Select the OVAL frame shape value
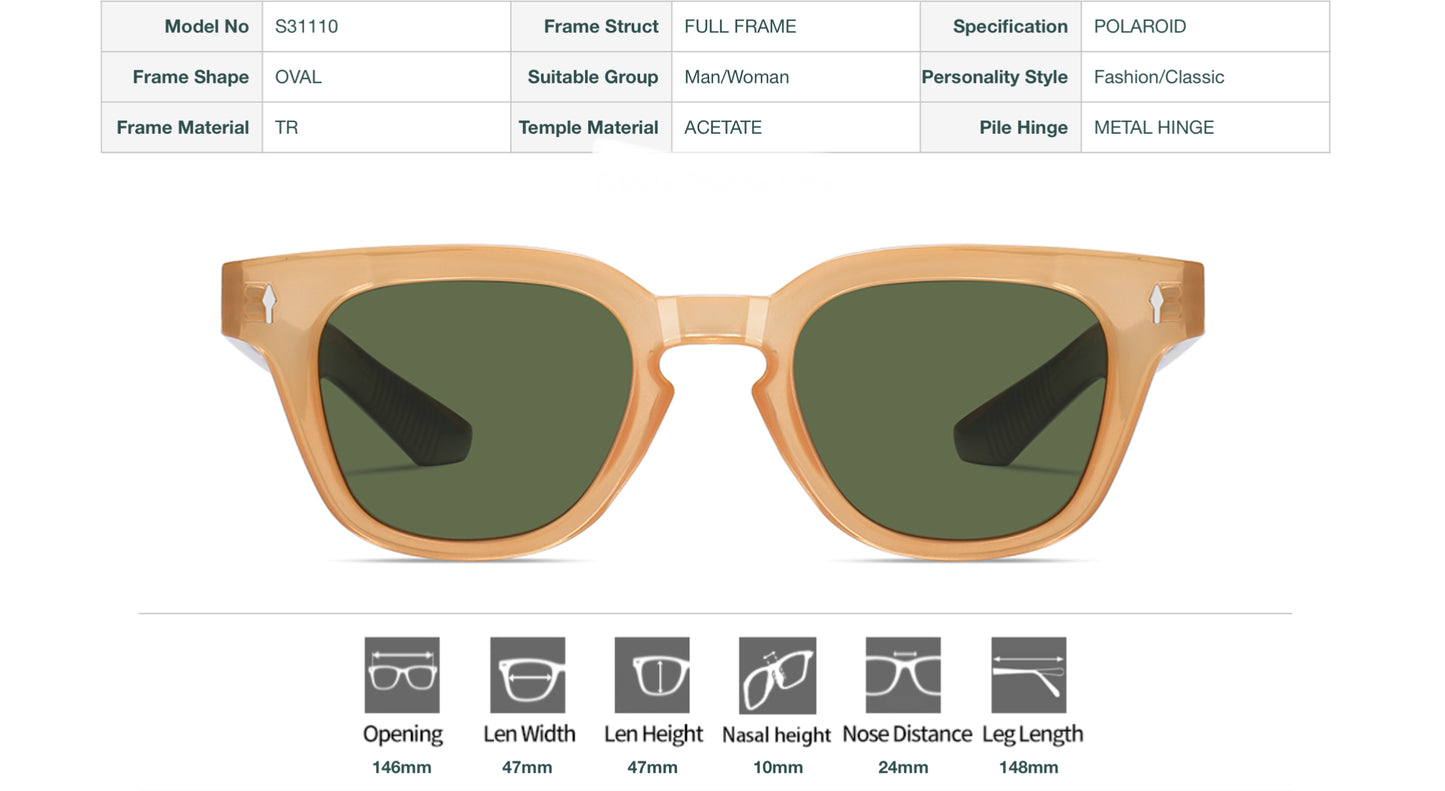Screen dimensions: 1445x791 coord(297,76)
